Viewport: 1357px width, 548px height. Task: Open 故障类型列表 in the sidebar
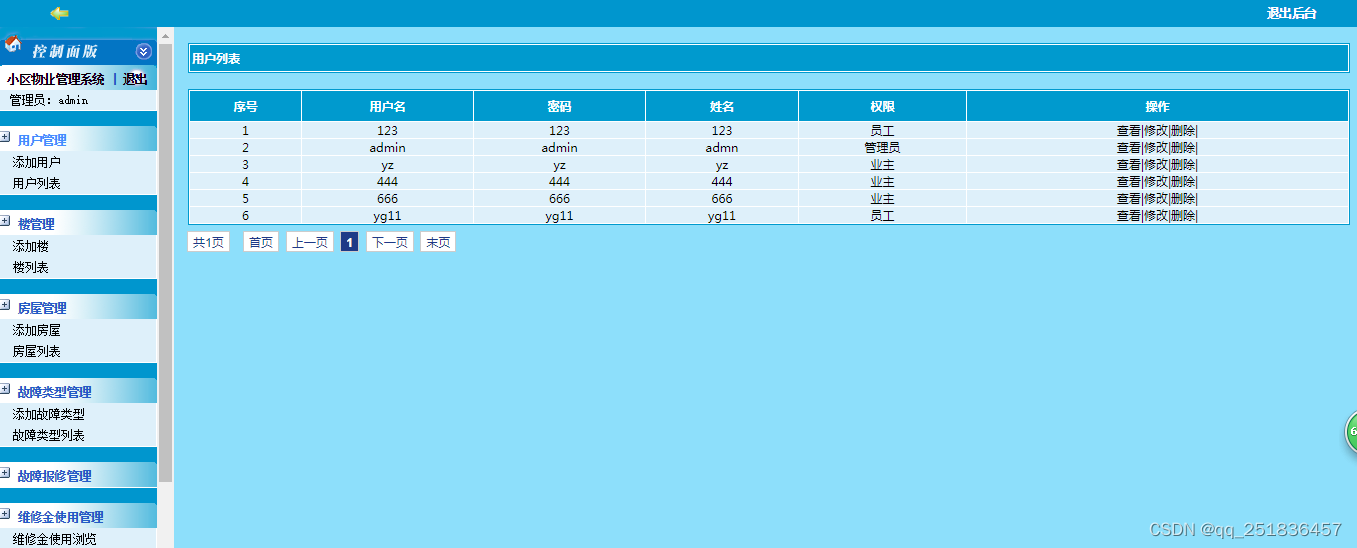[49, 436]
